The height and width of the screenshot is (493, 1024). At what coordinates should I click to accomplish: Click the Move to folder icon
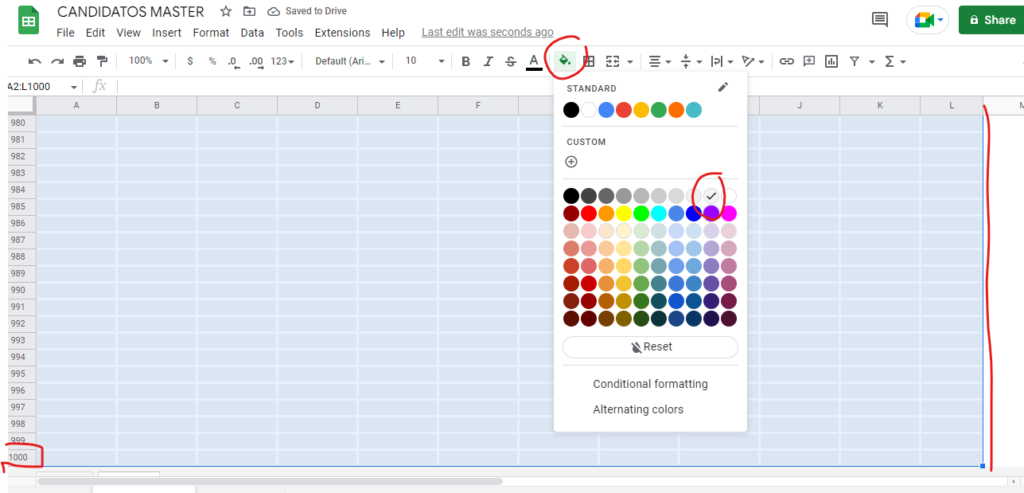249,11
